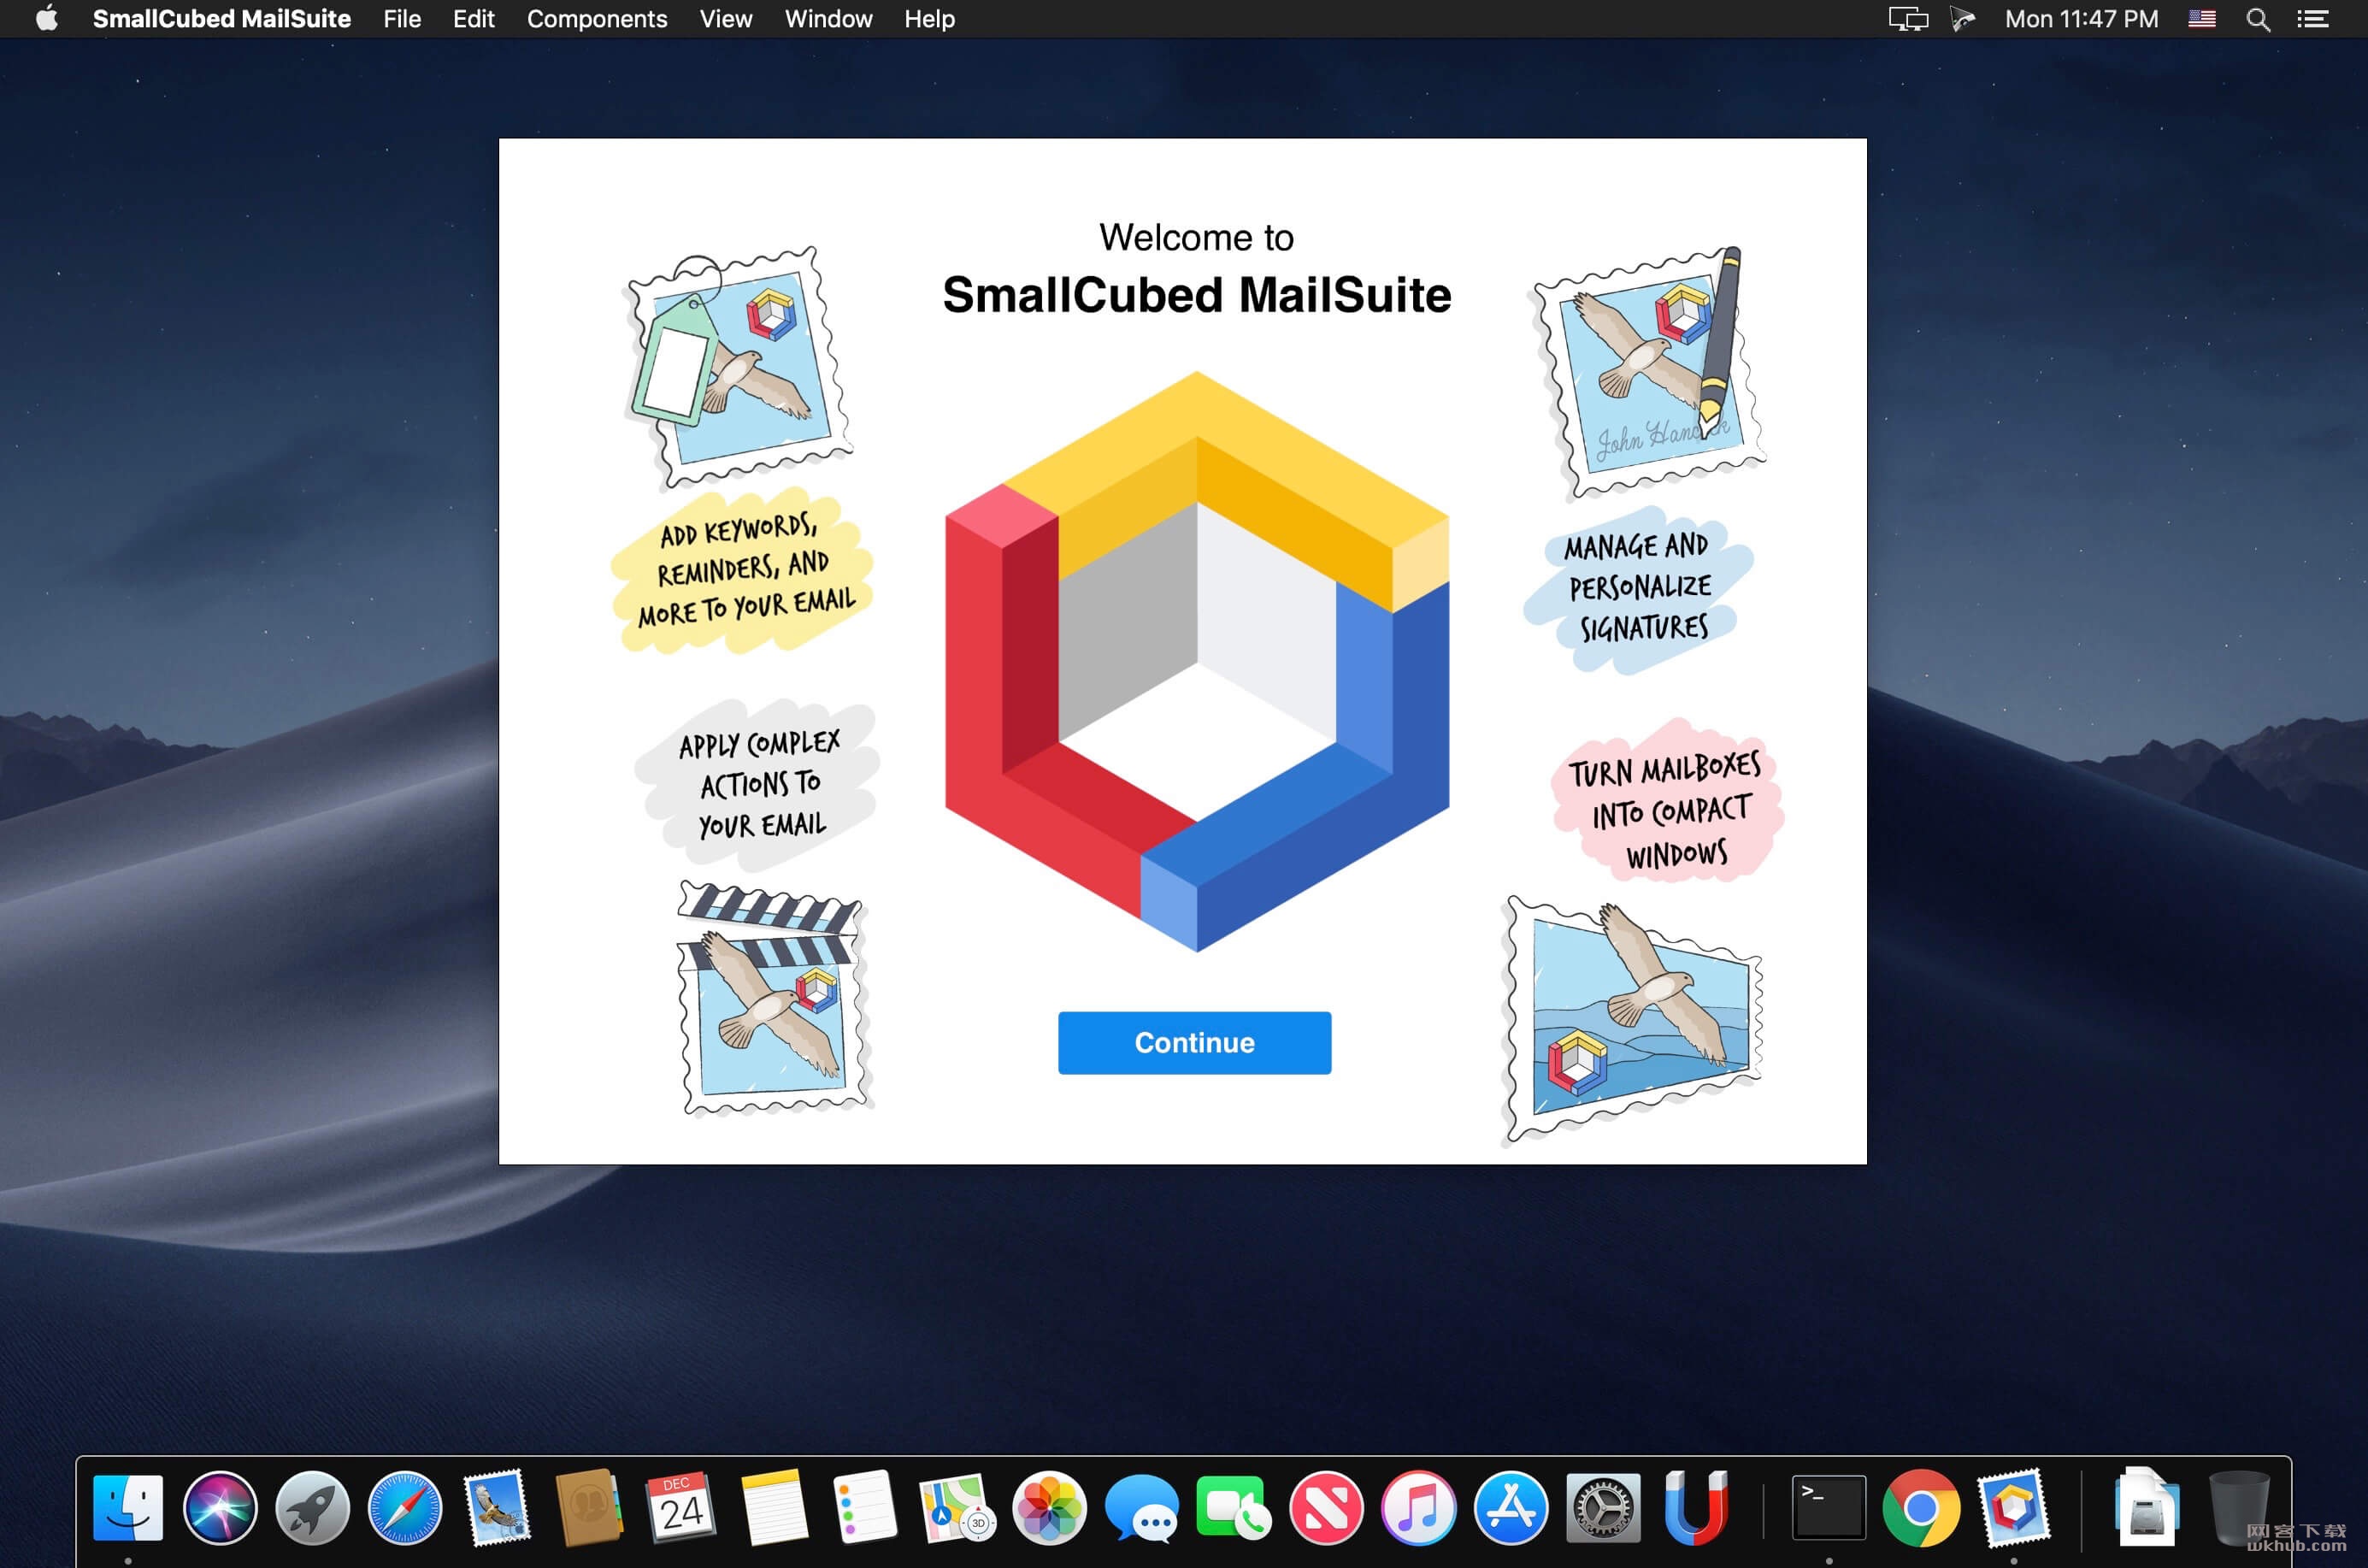Open the Apple menu
Image resolution: width=2368 pixels, height=1568 pixels.
46,19
